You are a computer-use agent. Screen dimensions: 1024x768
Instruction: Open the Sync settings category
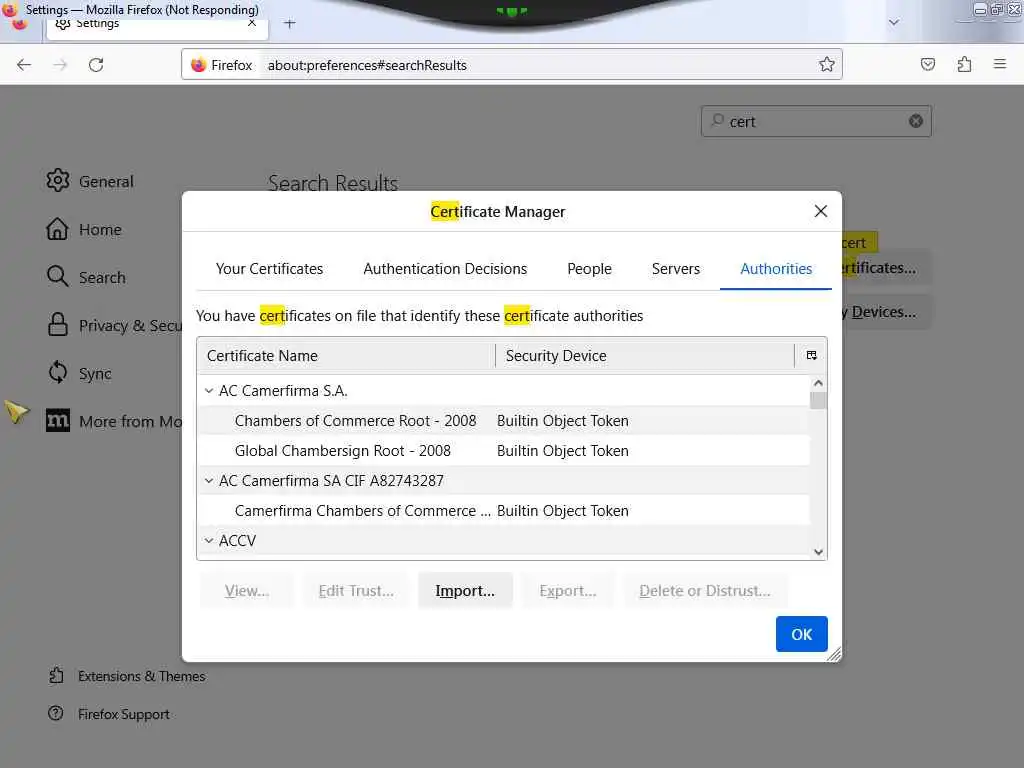(x=79, y=373)
